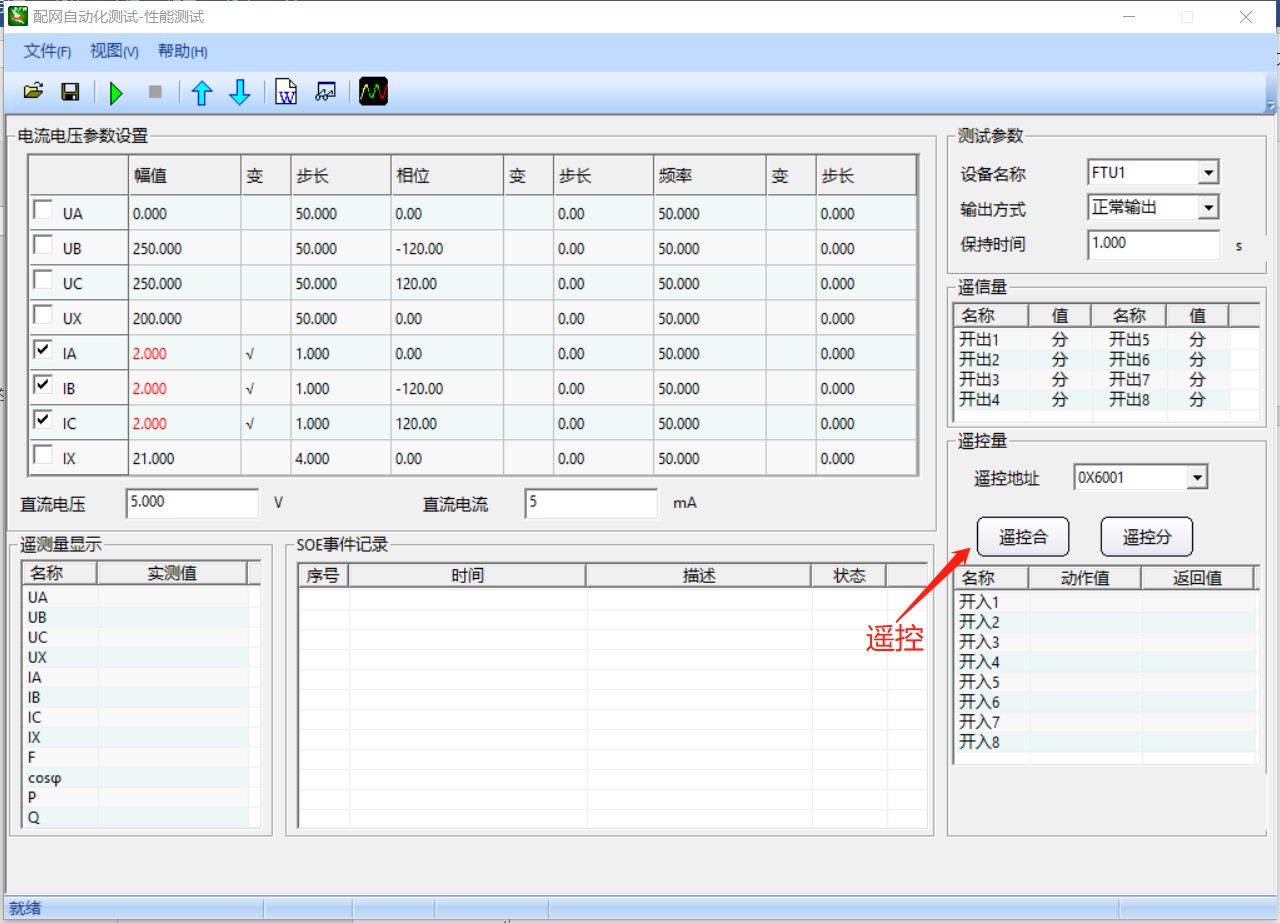Enable the UA channel checkbox

coord(44,211)
